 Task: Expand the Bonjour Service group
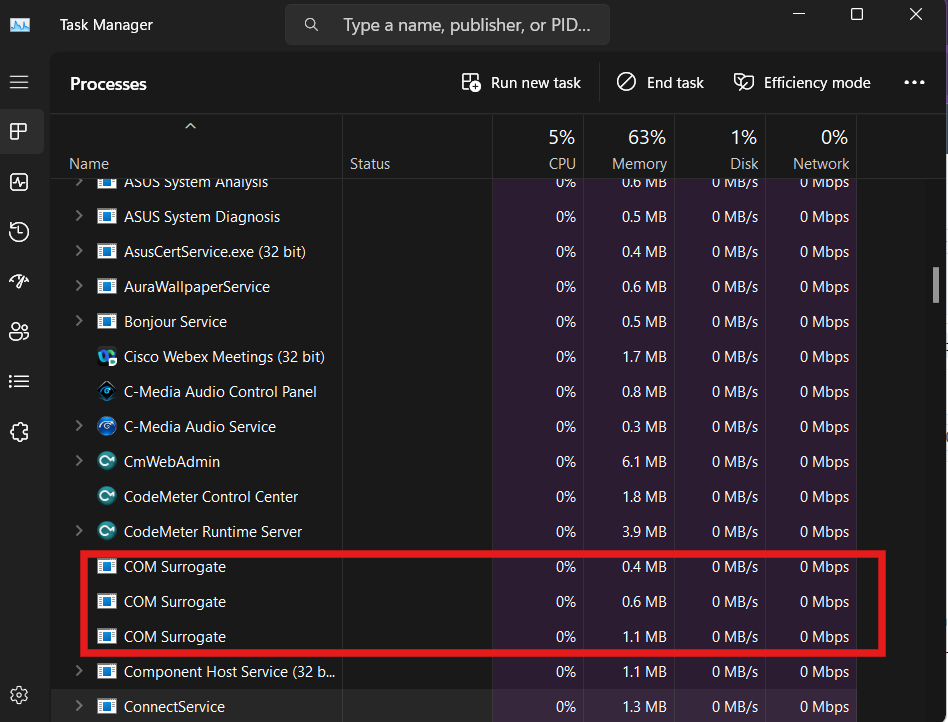click(79, 320)
